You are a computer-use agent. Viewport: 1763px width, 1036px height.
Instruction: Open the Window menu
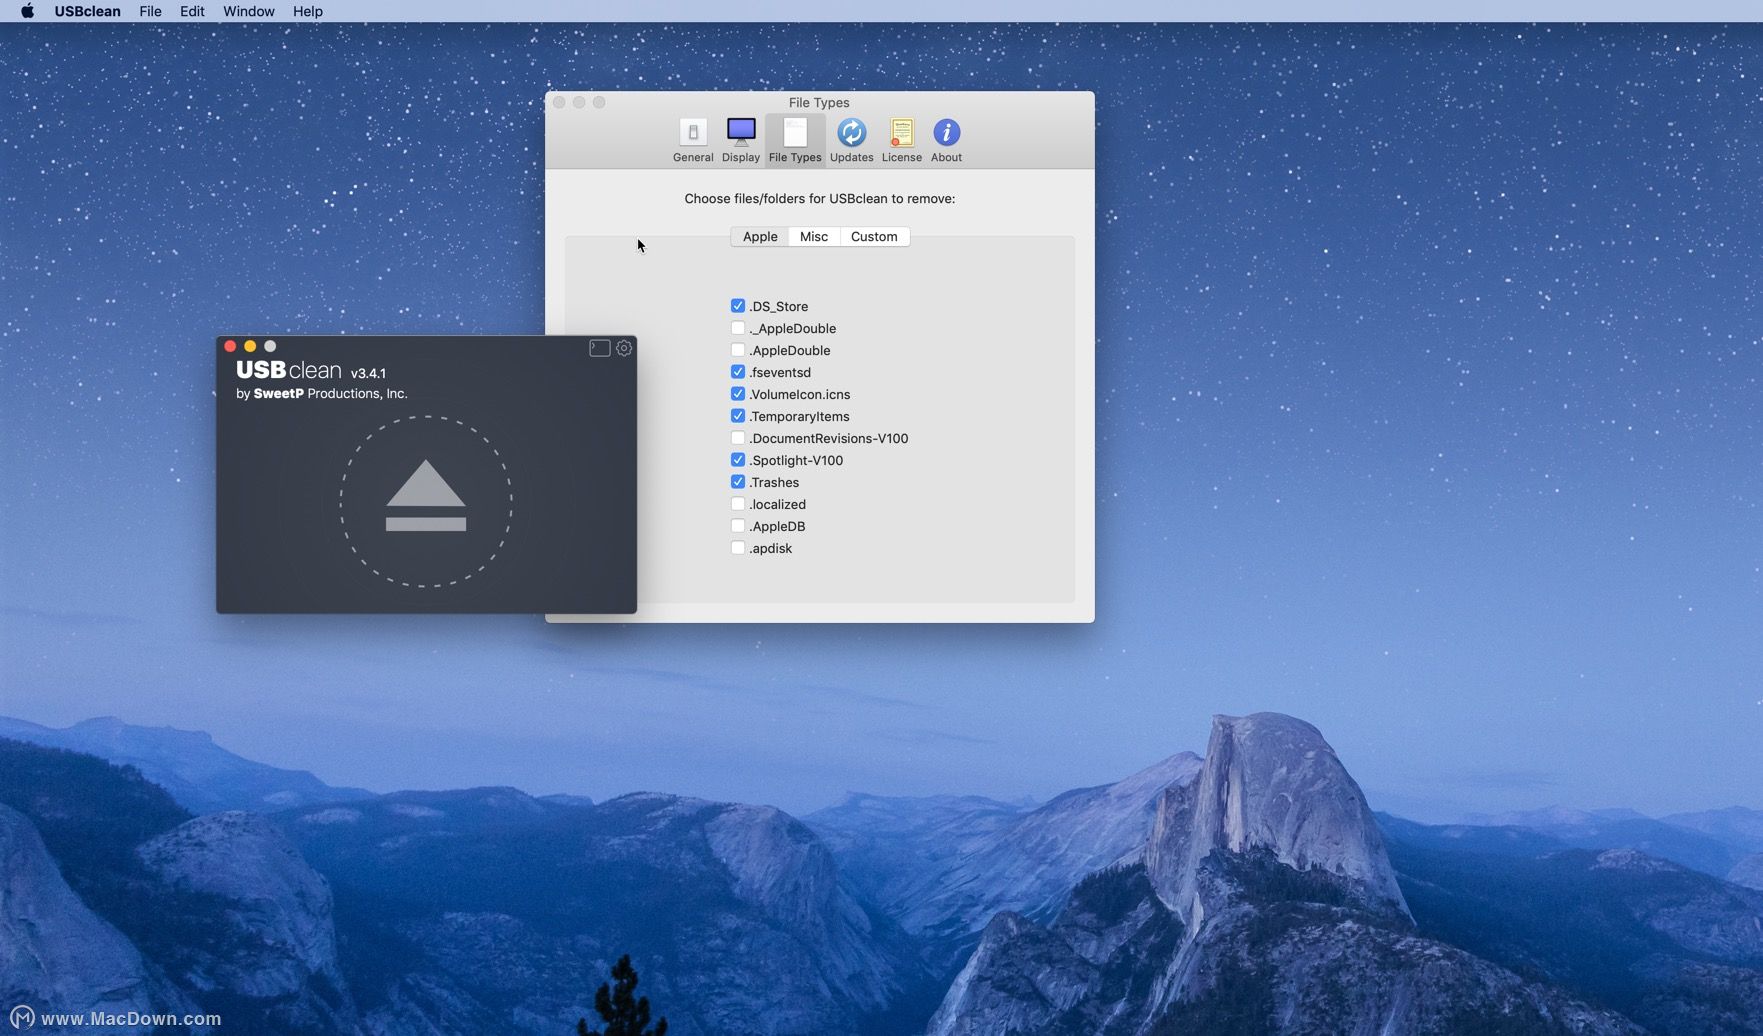pos(249,11)
